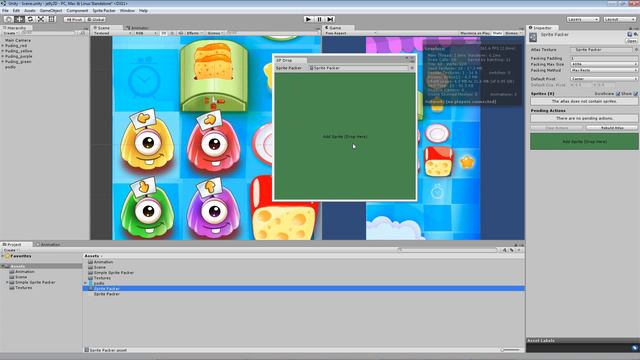The height and width of the screenshot is (360, 640).
Task: Open the Assets menu
Action: click(29, 11)
